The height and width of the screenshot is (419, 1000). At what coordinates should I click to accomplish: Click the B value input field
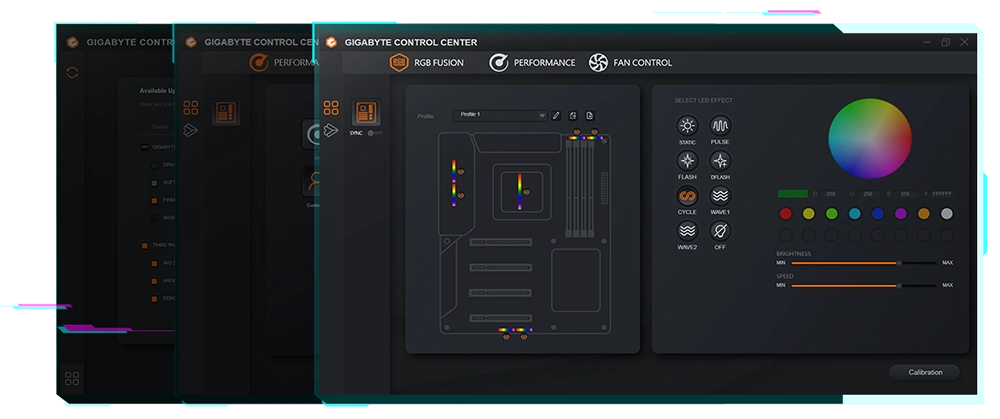point(905,194)
